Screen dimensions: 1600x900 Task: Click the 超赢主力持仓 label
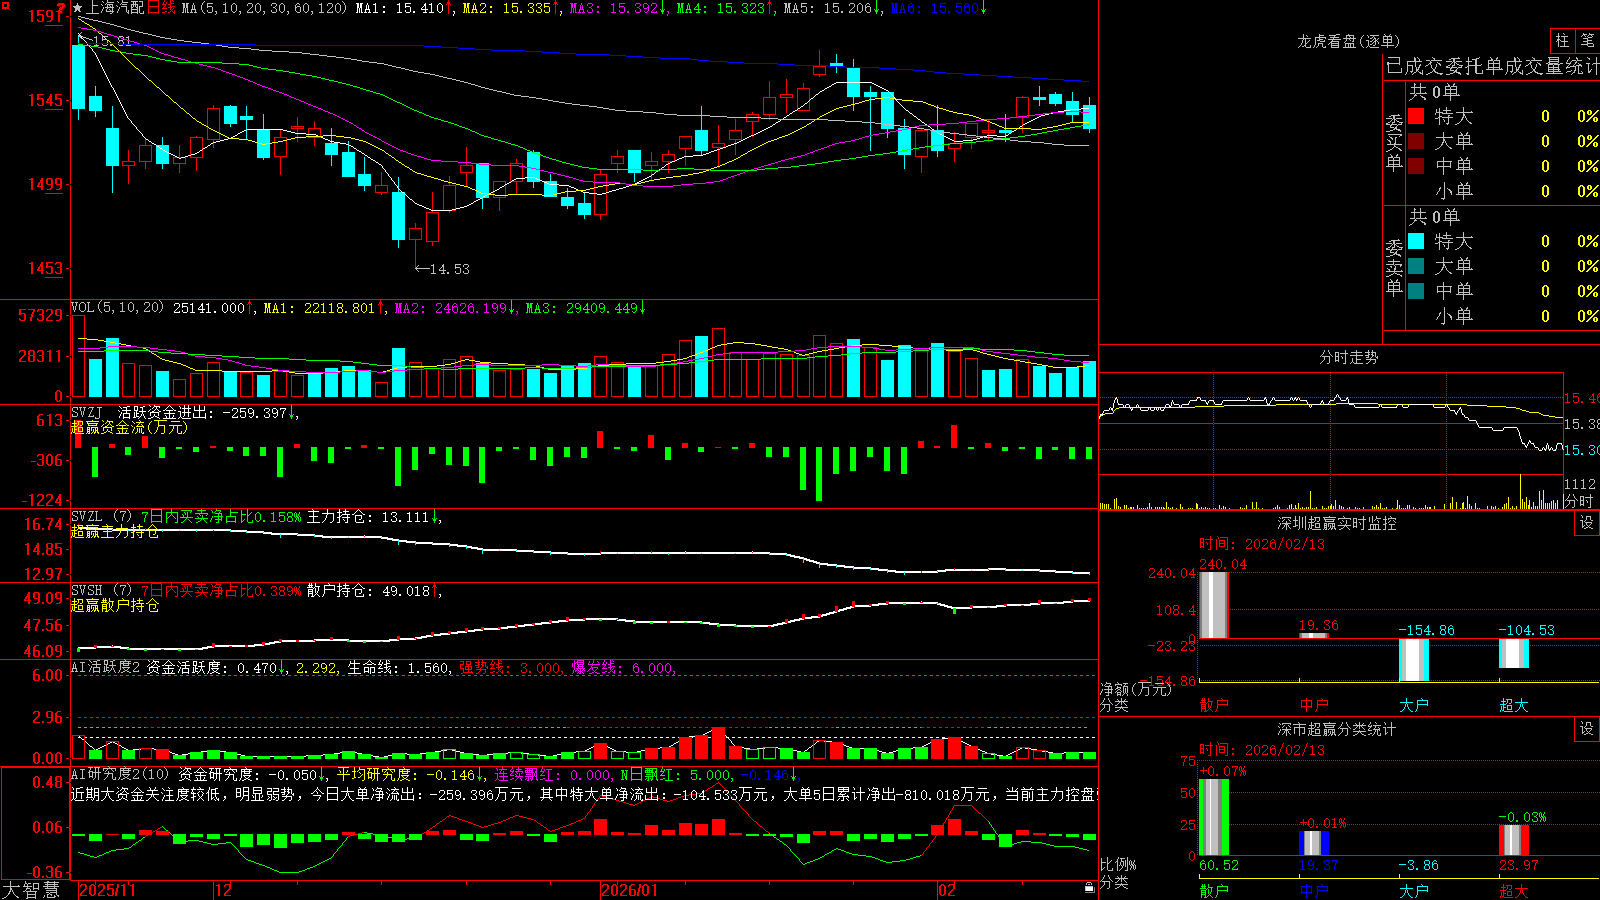click(x=115, y=532)
